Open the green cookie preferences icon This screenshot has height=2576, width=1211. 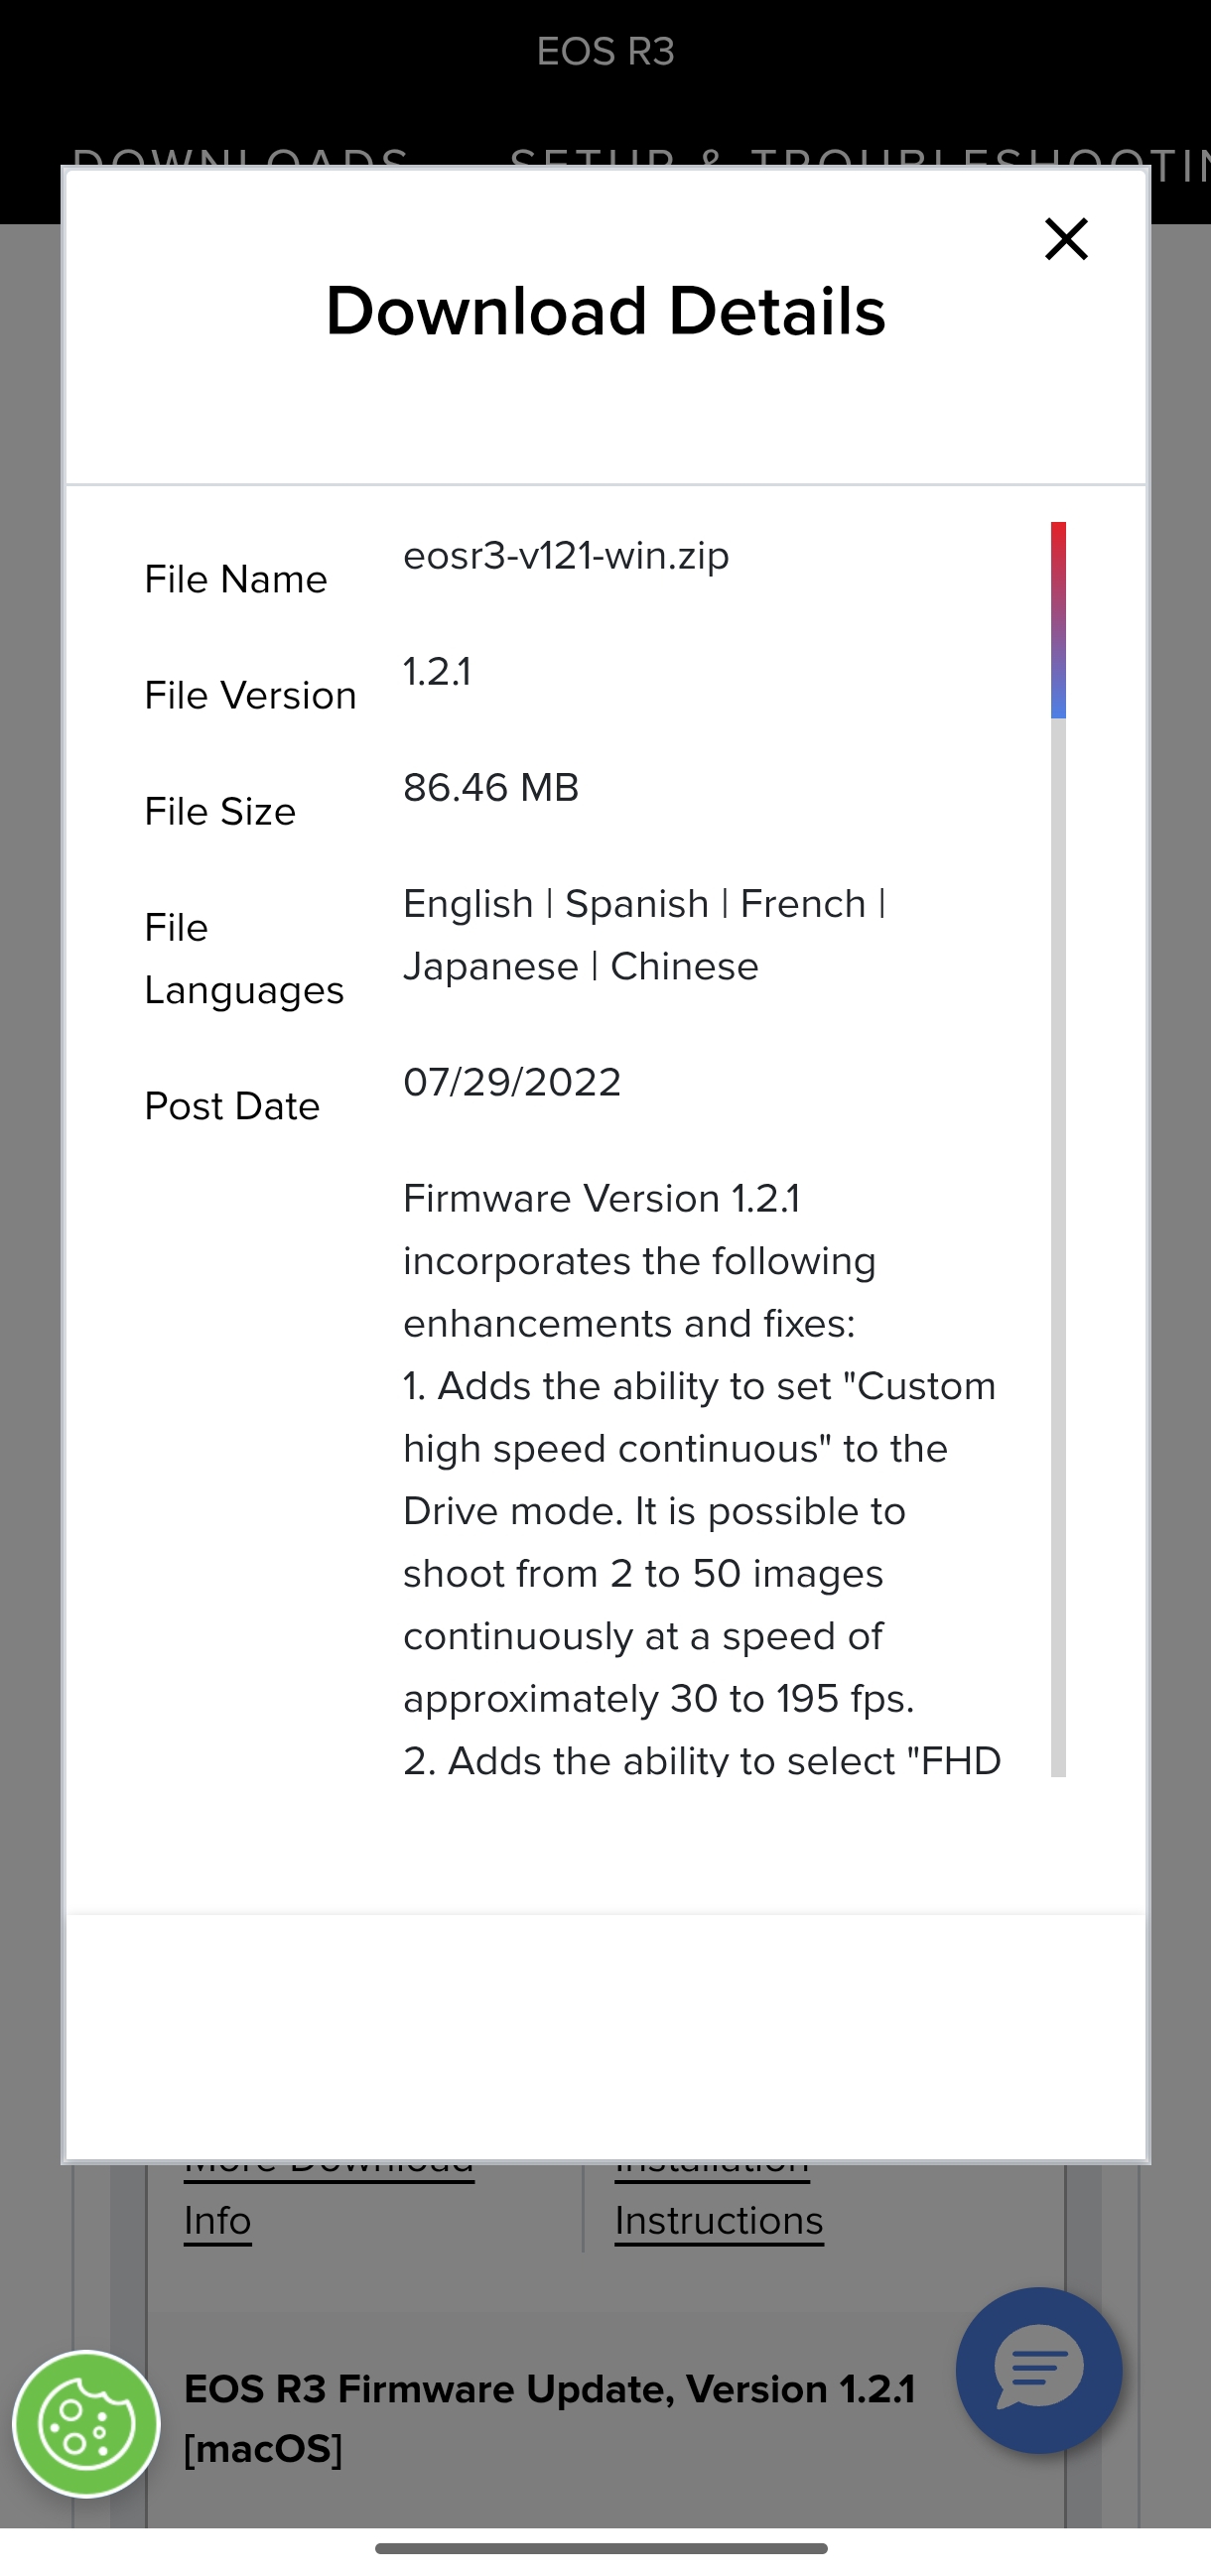click(x=86, y=2423)
